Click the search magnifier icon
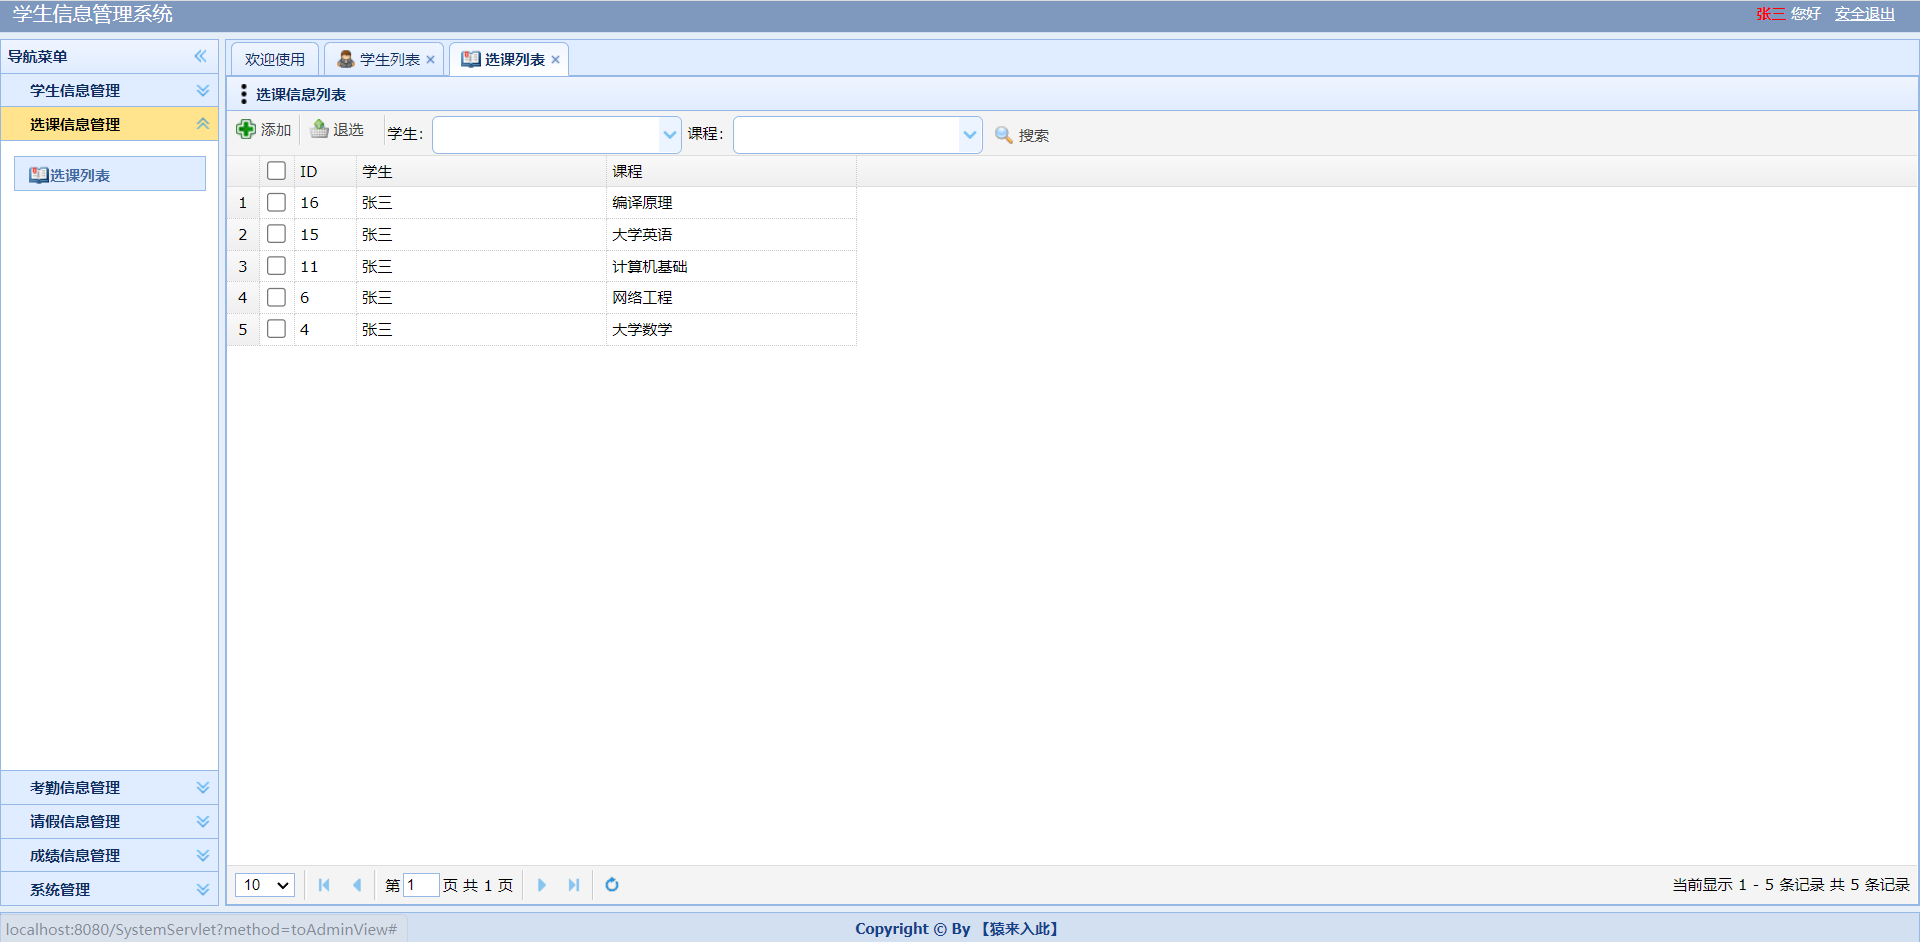Screen dimensions: 1920x942 coord(1004,135)
